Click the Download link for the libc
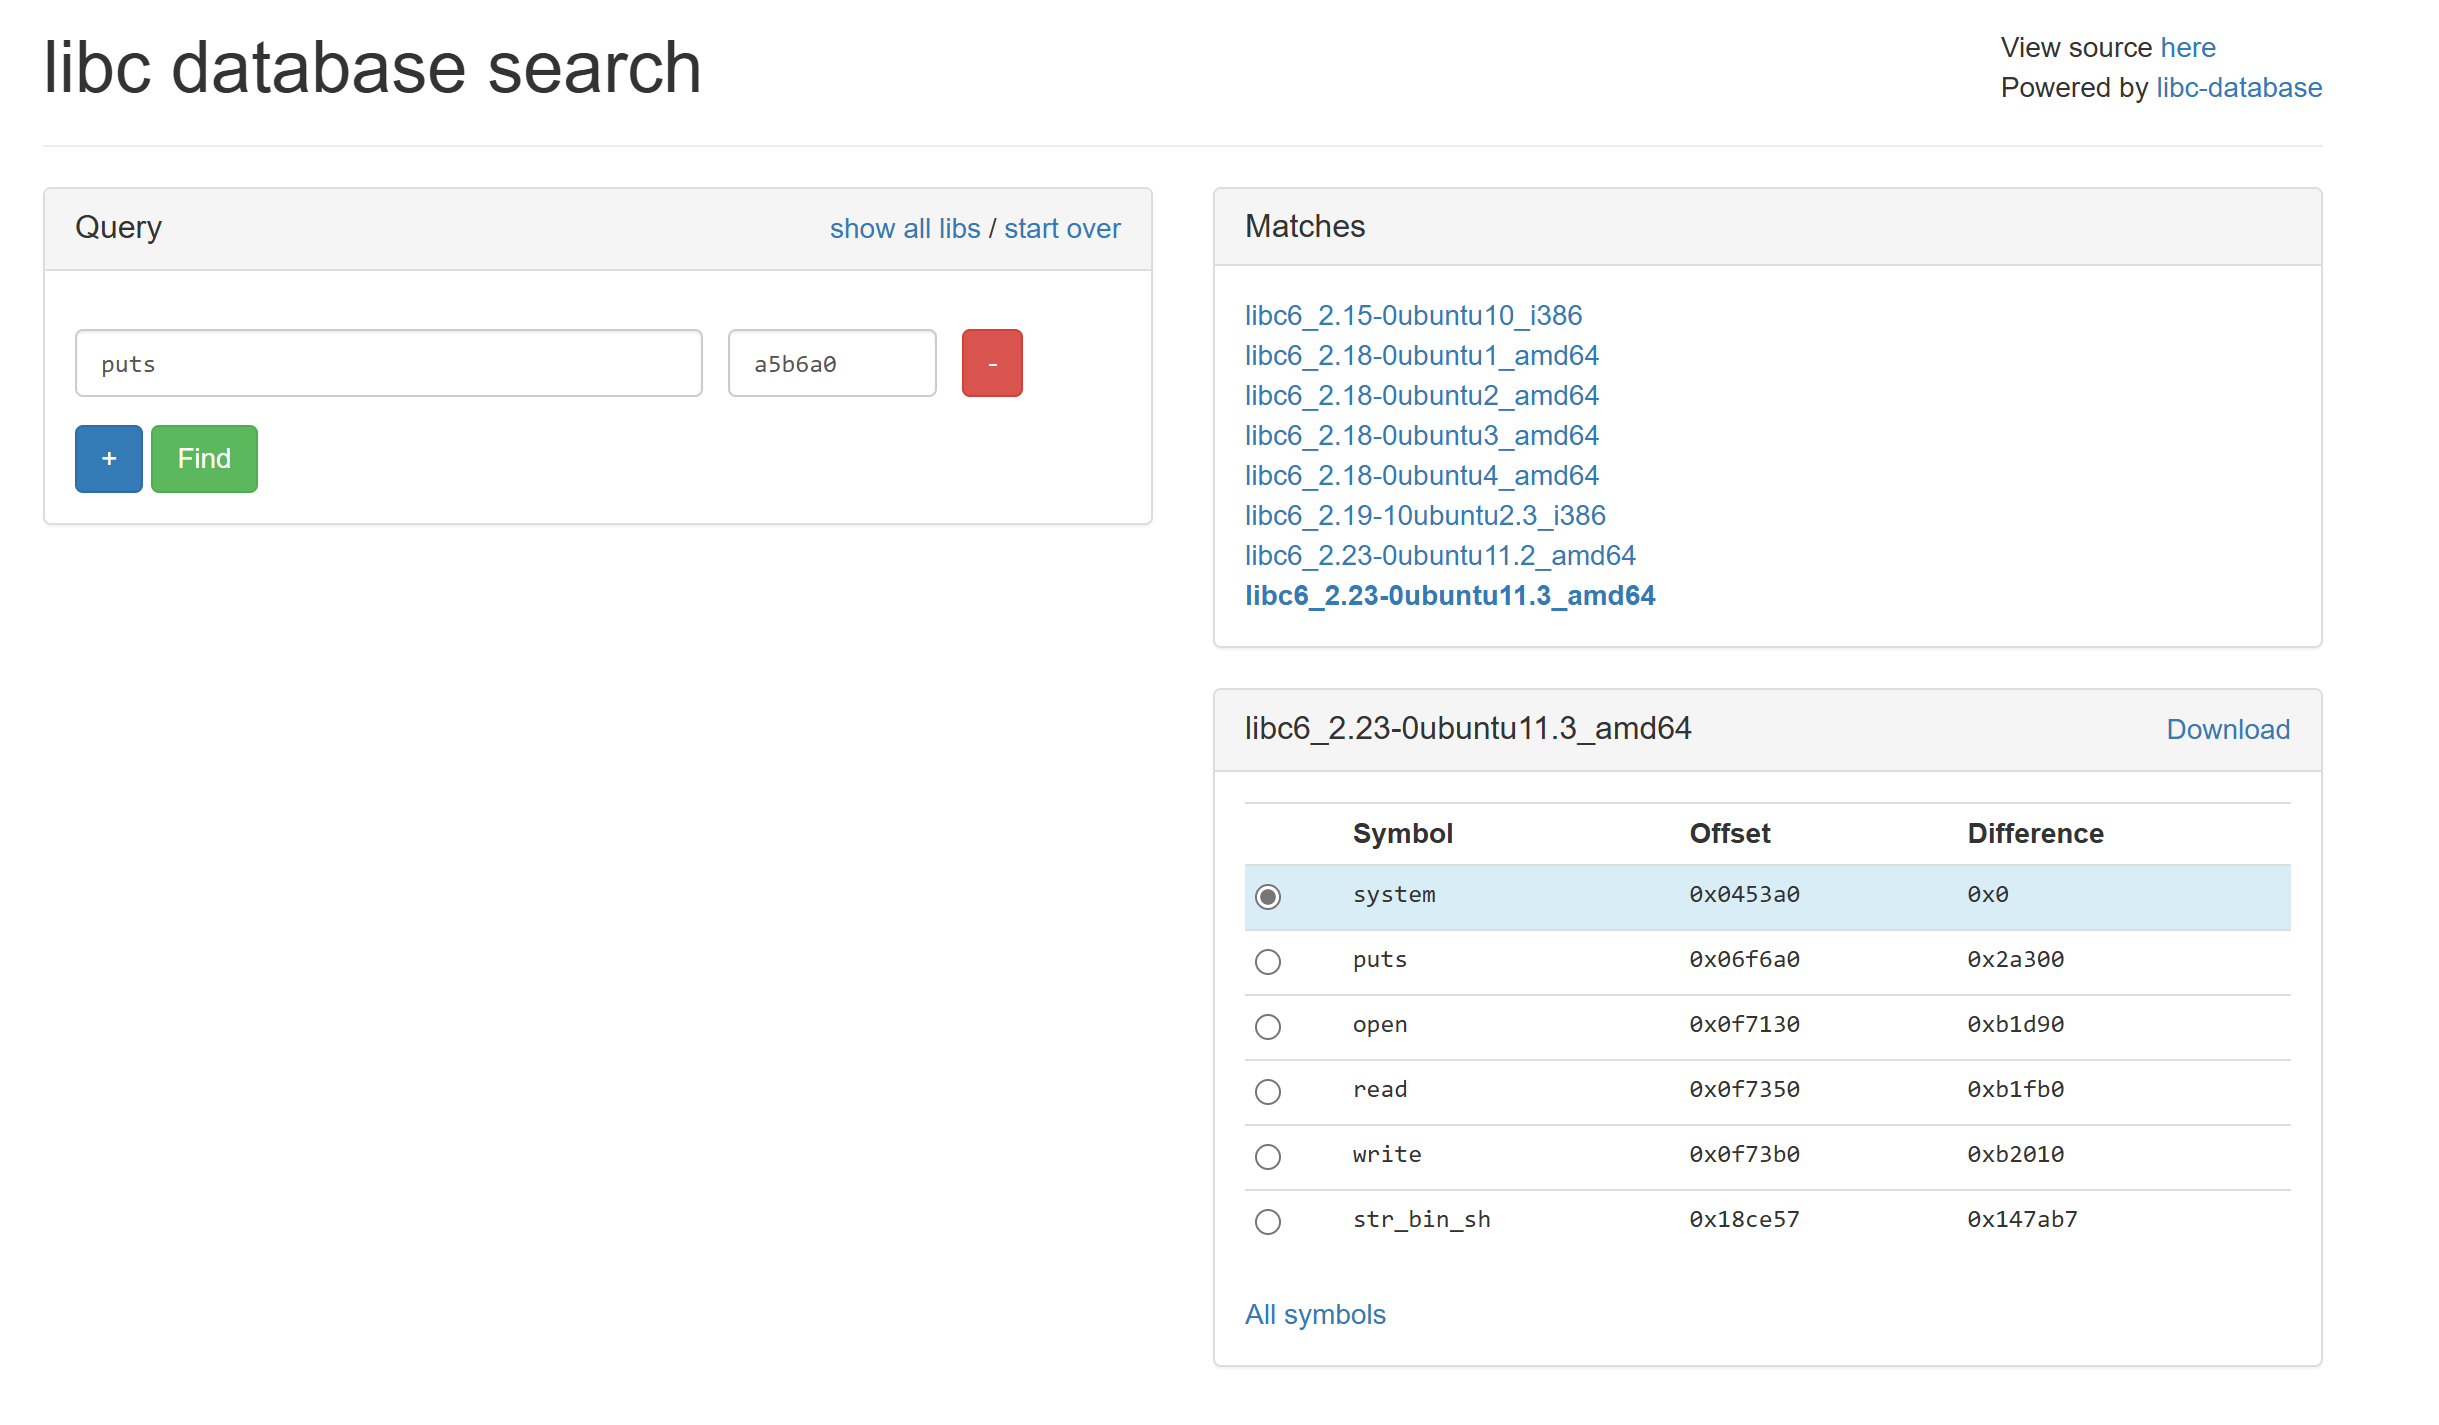This screenshot has height=1425, width=2439. click(x=2228, y=729)
